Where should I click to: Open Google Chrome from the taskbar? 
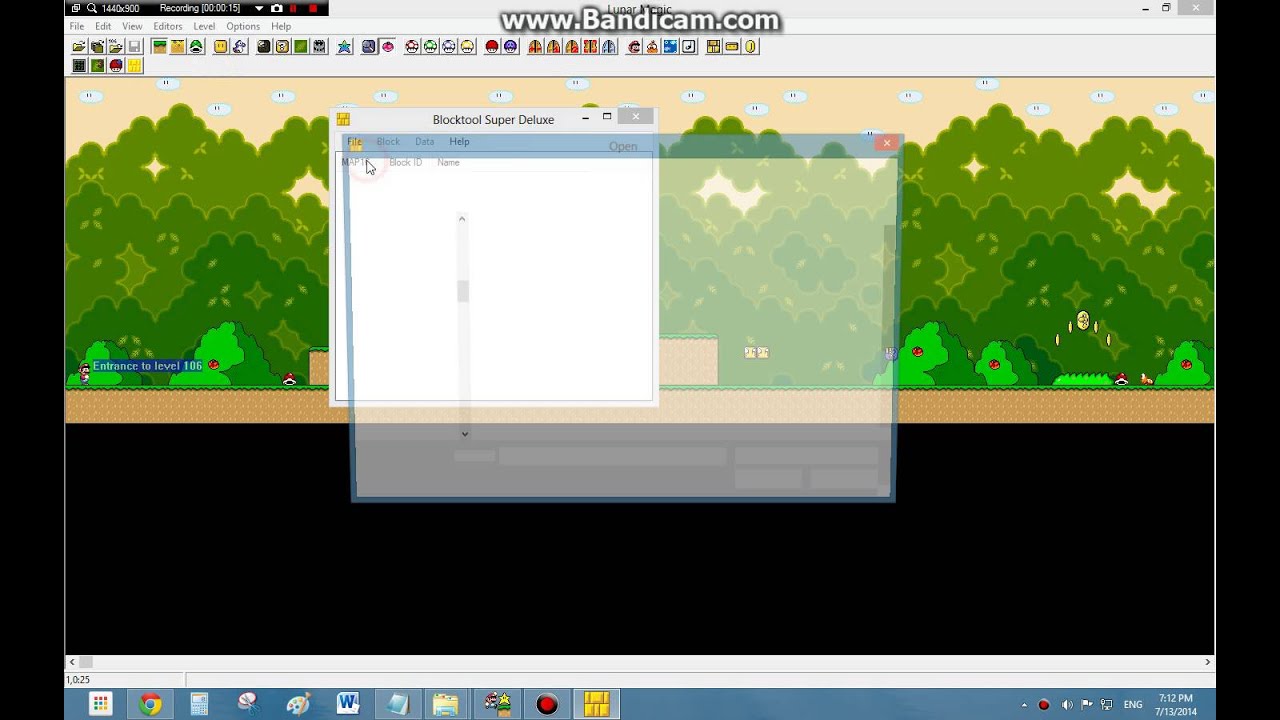[150, 704]
